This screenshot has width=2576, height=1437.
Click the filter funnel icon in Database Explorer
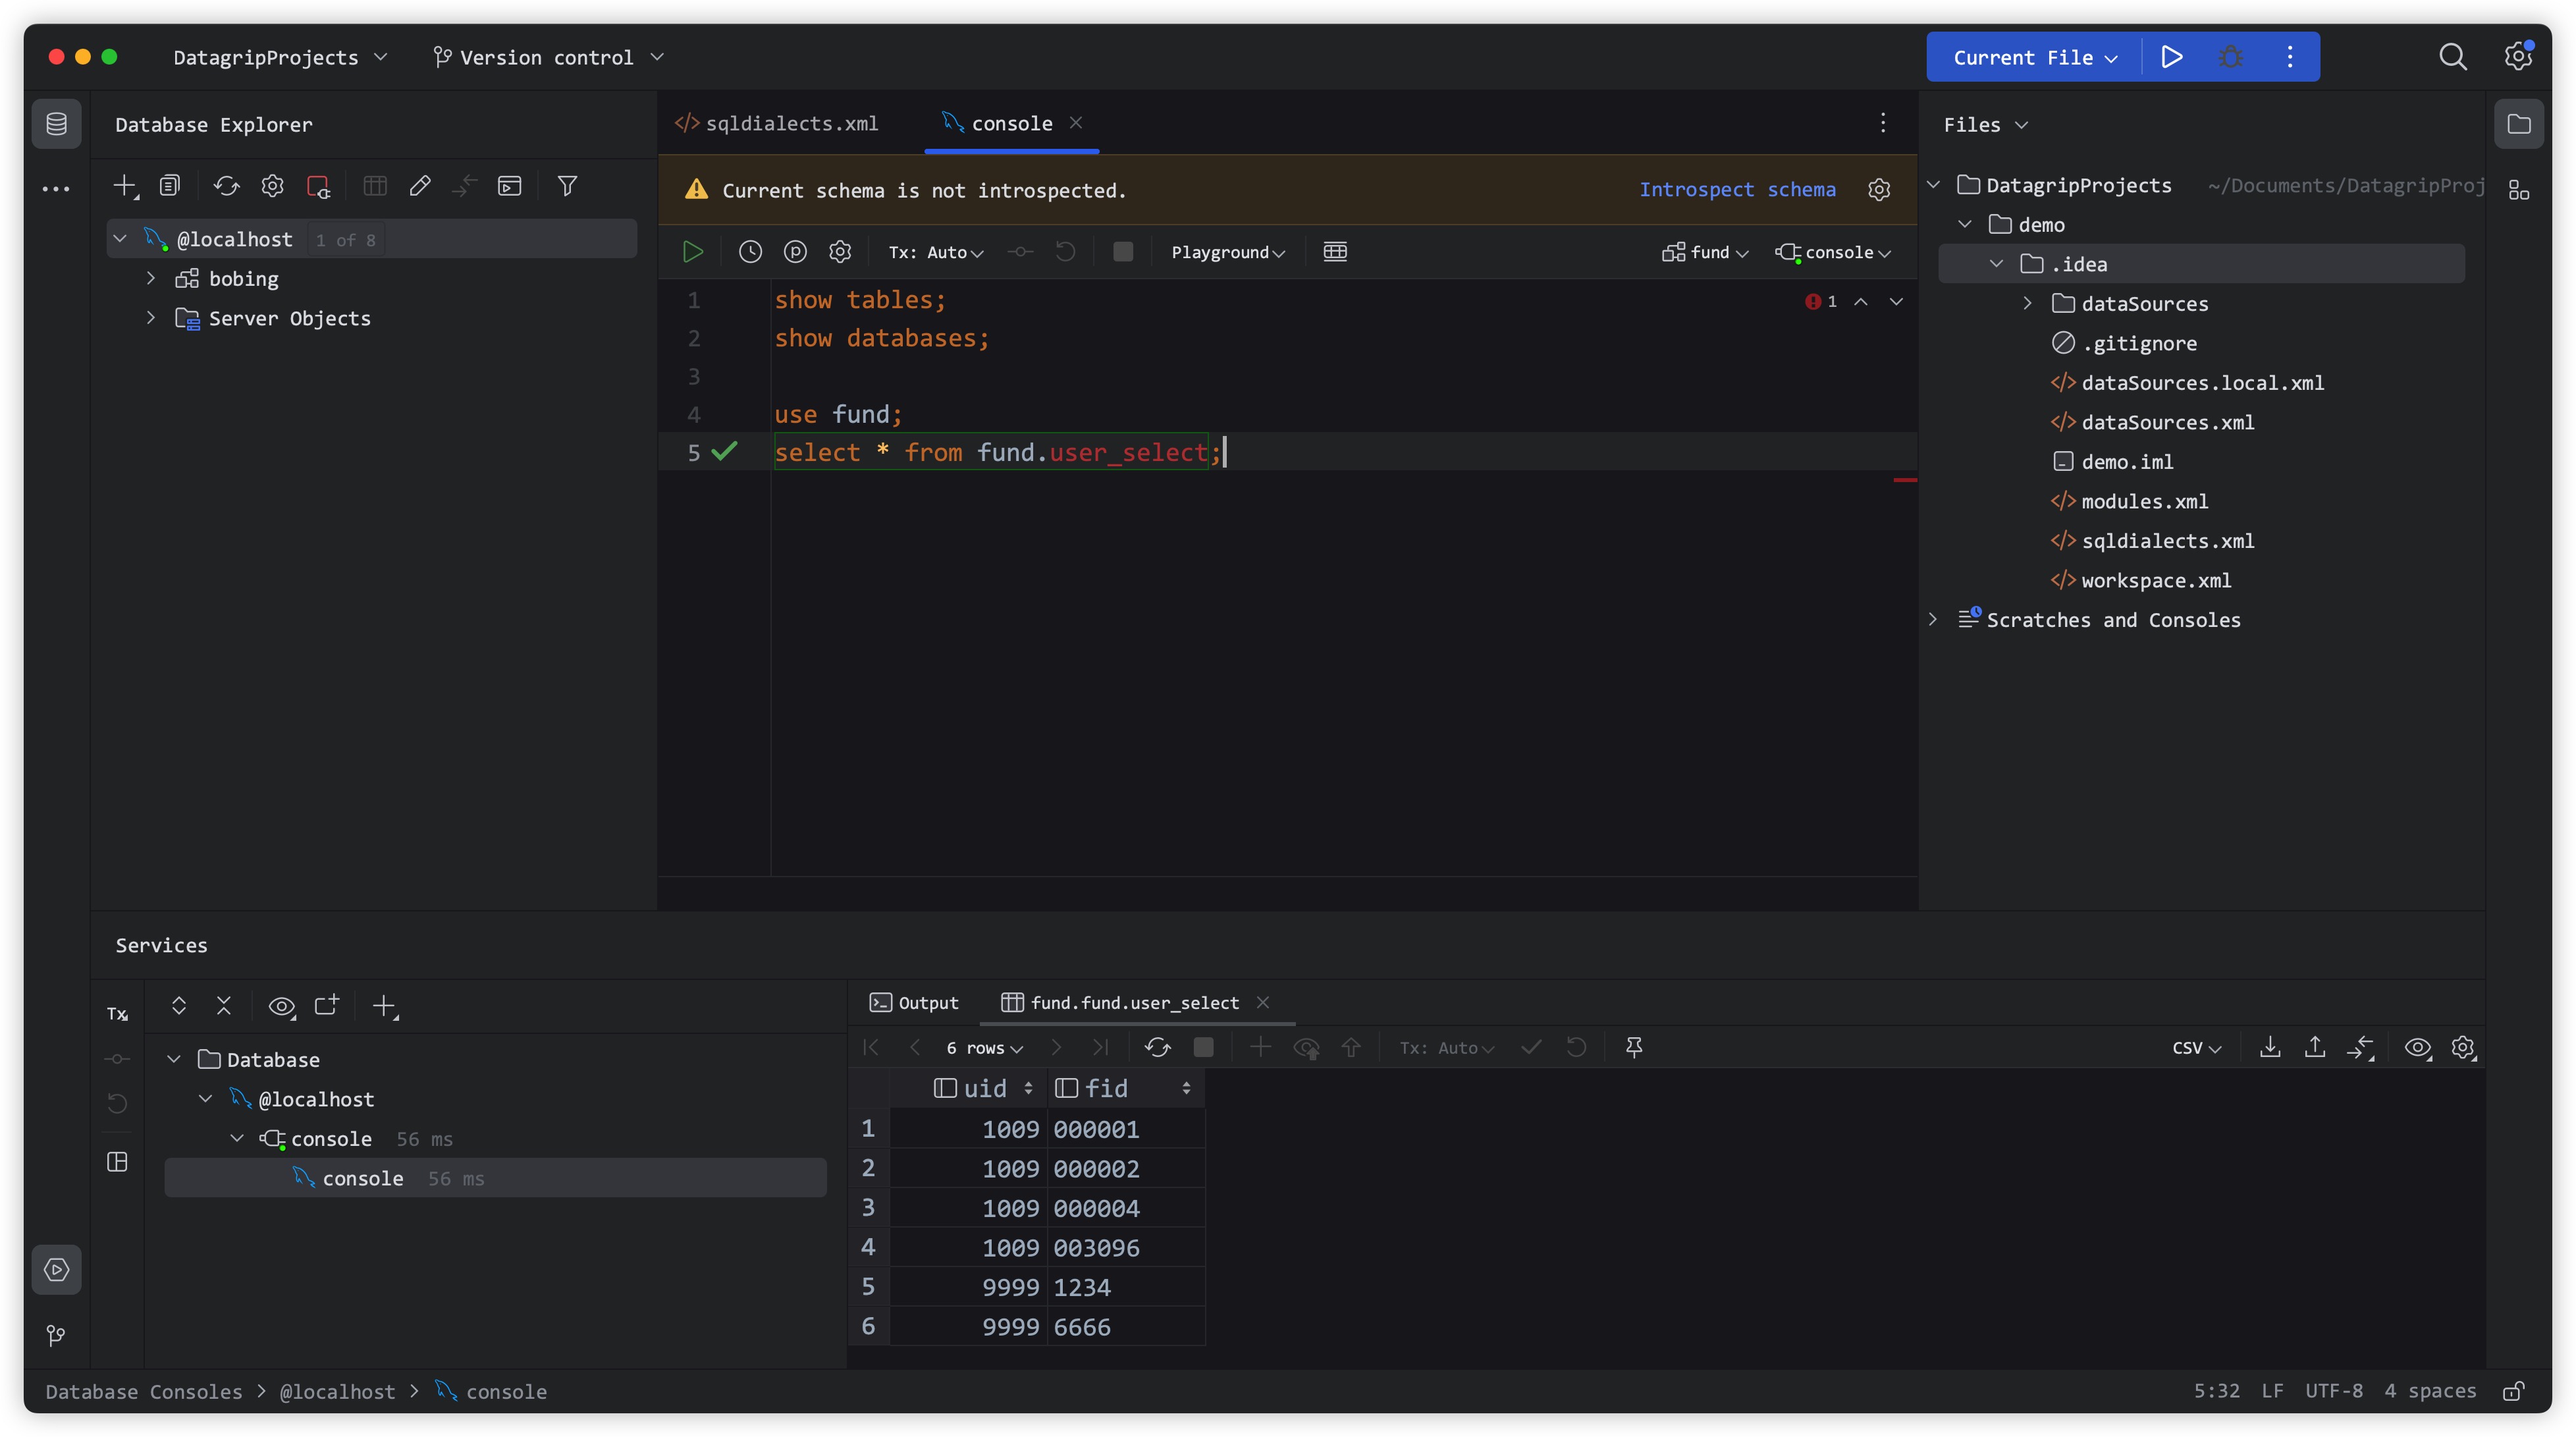click(567, 186)
